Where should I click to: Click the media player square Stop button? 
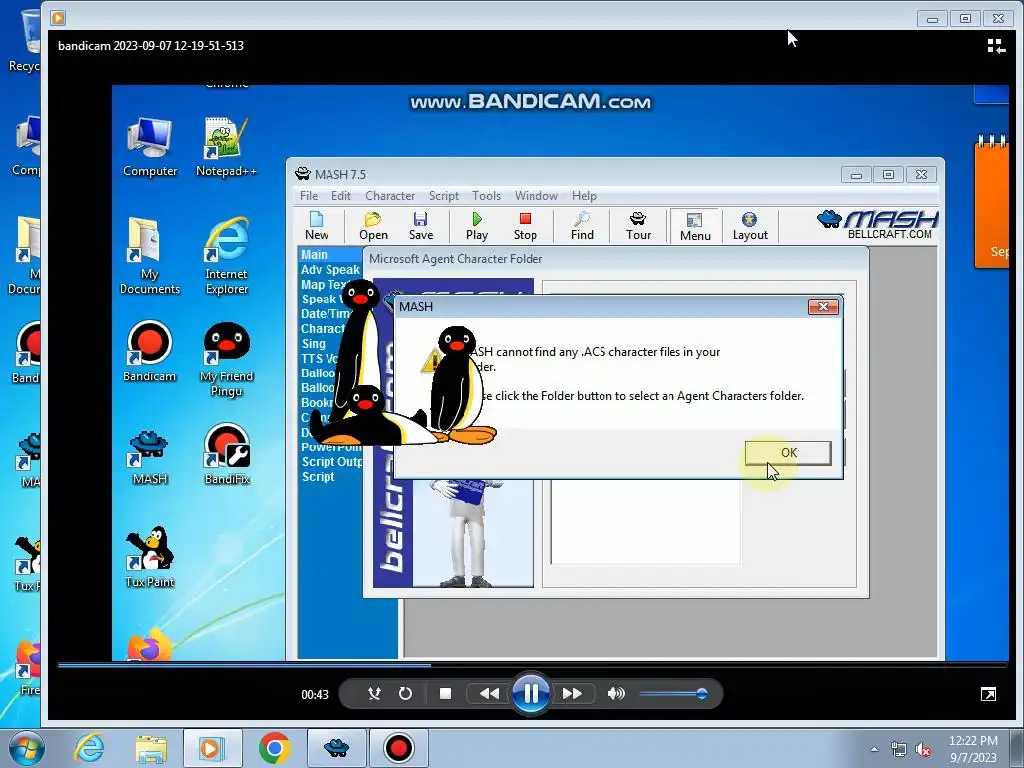[445, 694]
